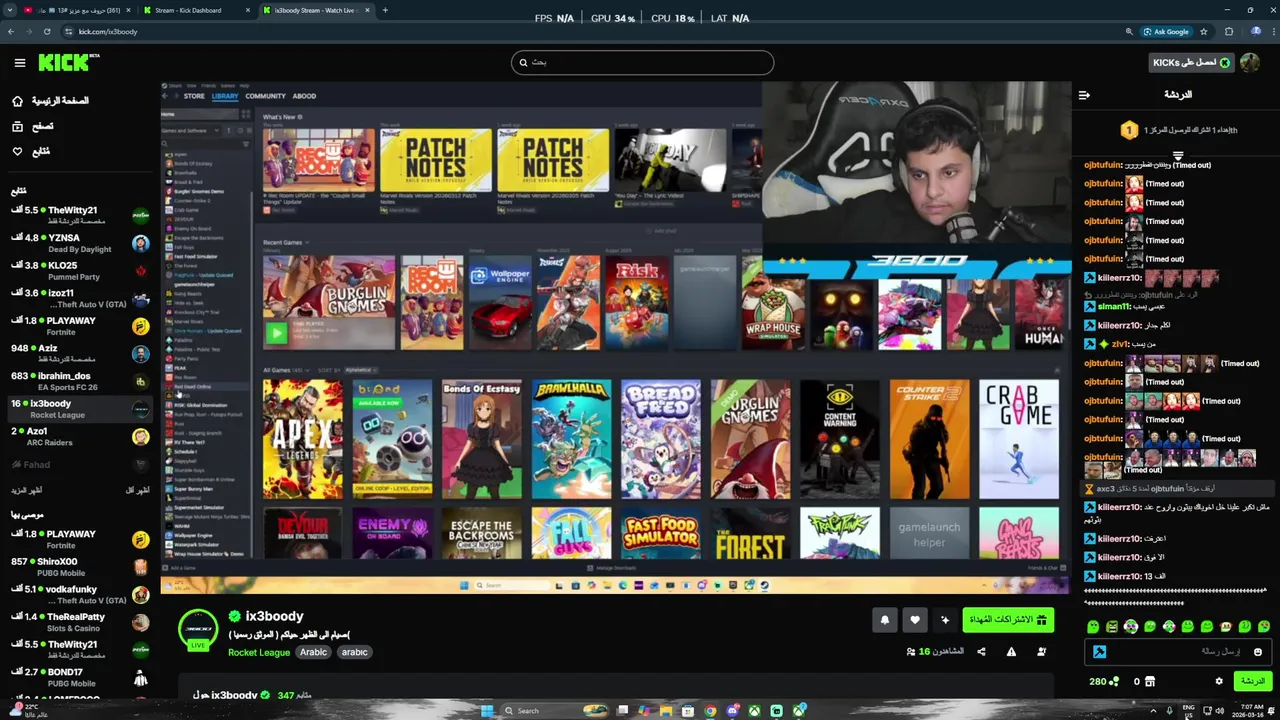Go to Home via house icon in sidebar
Screen dimensions: 1280x720
tap(17, 101)
